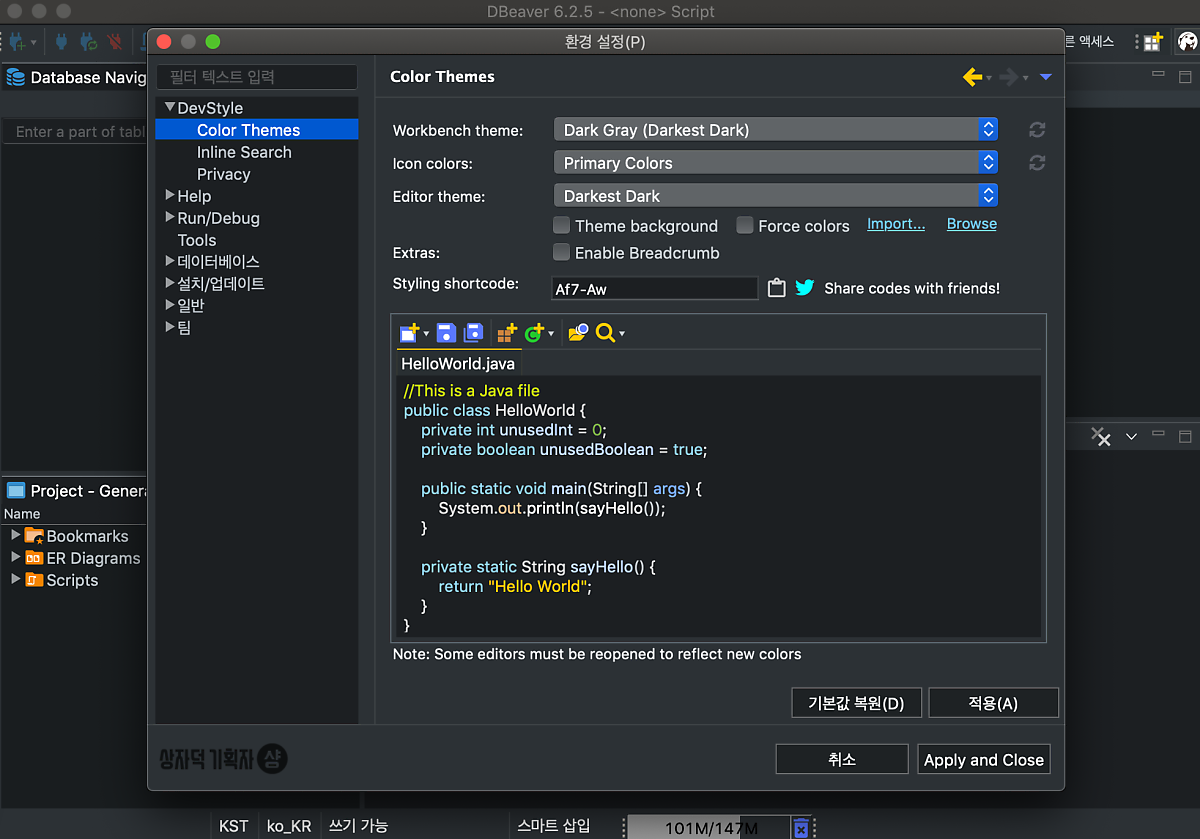Click the Save All icon in preview toolbar
This screenshot has width=1200, height=839.
[473, 333]
